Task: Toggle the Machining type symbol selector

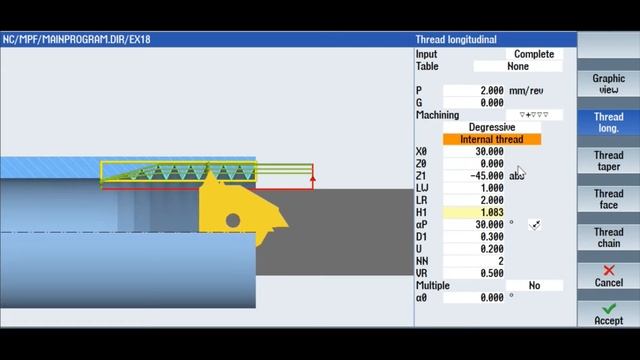Action: coord(534,115)
